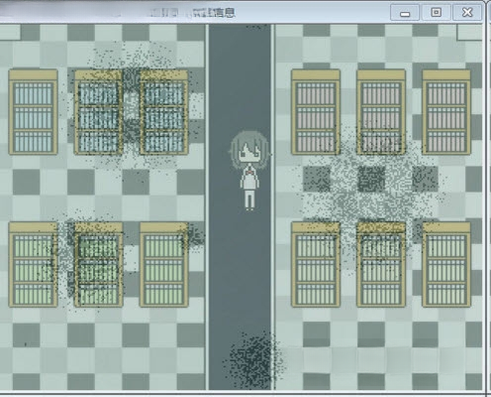The height and width of the screenshot is (397, 491).
Task: Select the green bookshelf just right of the corridor
Action: [316, 265]
